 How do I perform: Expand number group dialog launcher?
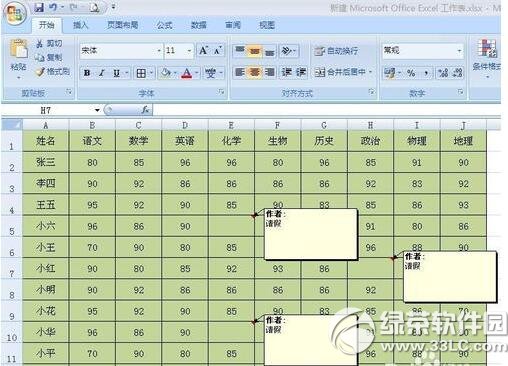(x=461, y=91)
